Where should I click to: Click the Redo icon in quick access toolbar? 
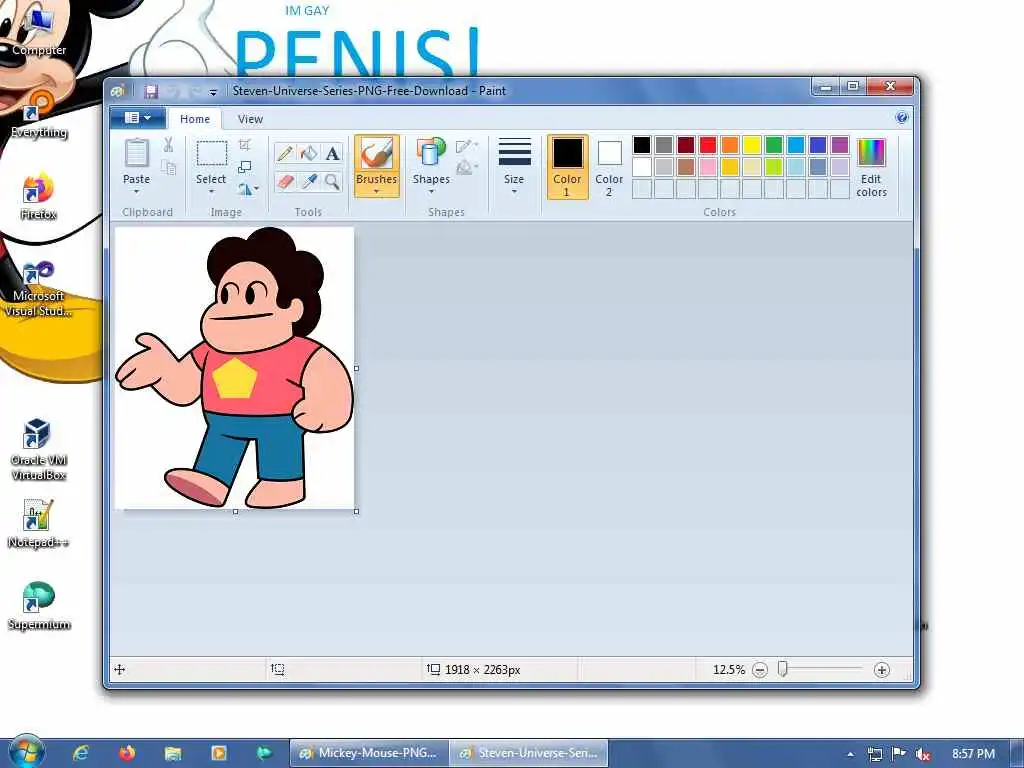point(195,91)
